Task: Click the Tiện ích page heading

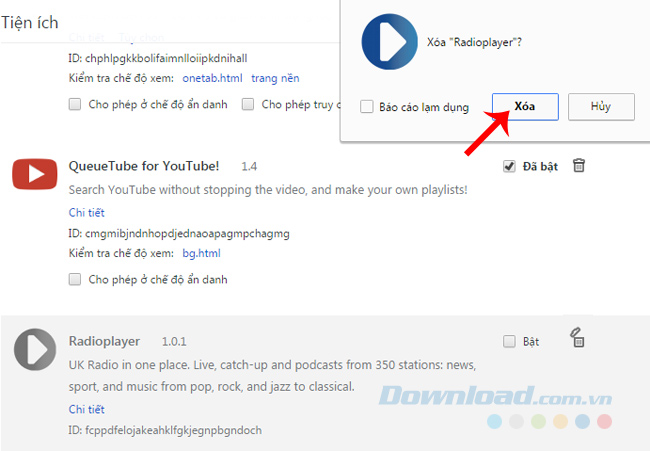Action: point(30,22)
